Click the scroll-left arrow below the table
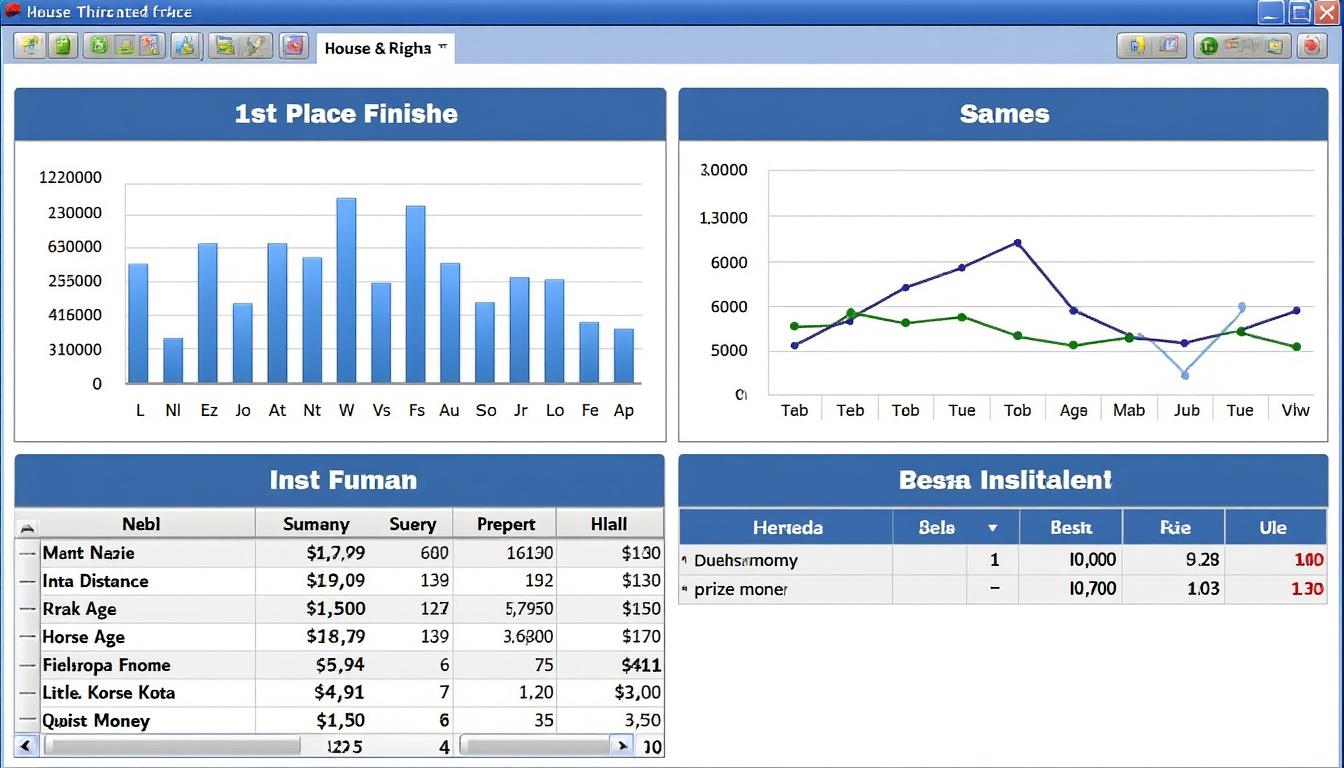Image resolution: width=1344 pixels, height=768 pixels. tap(26, 746)
